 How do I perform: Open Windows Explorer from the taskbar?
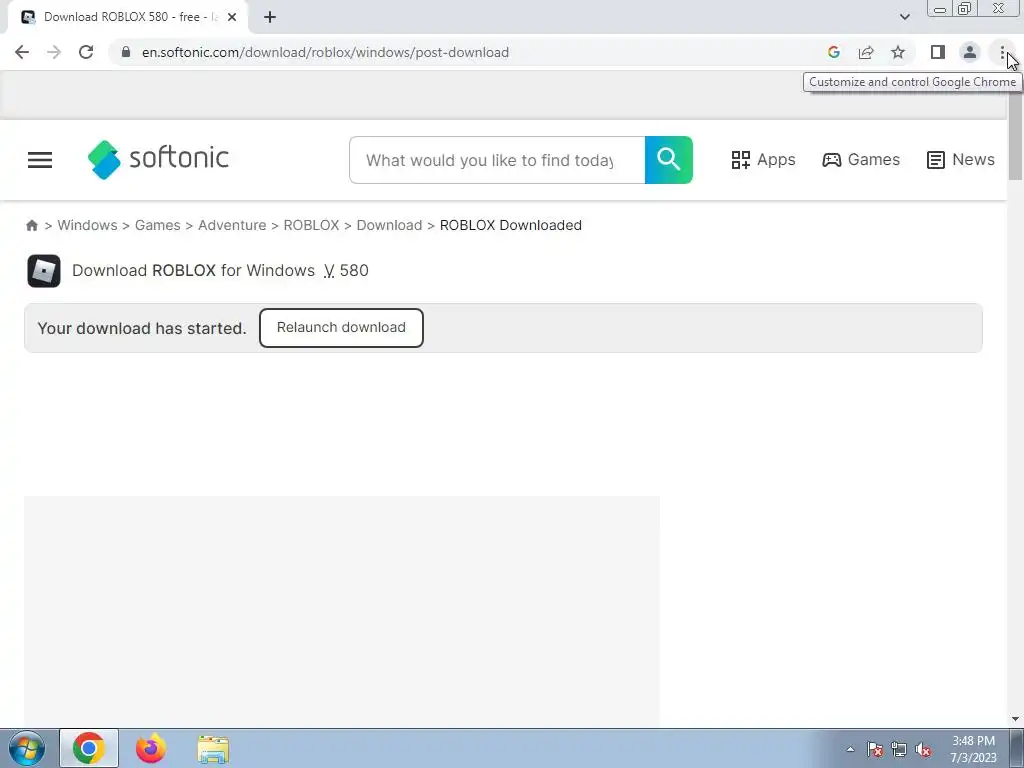click(213, 748)
